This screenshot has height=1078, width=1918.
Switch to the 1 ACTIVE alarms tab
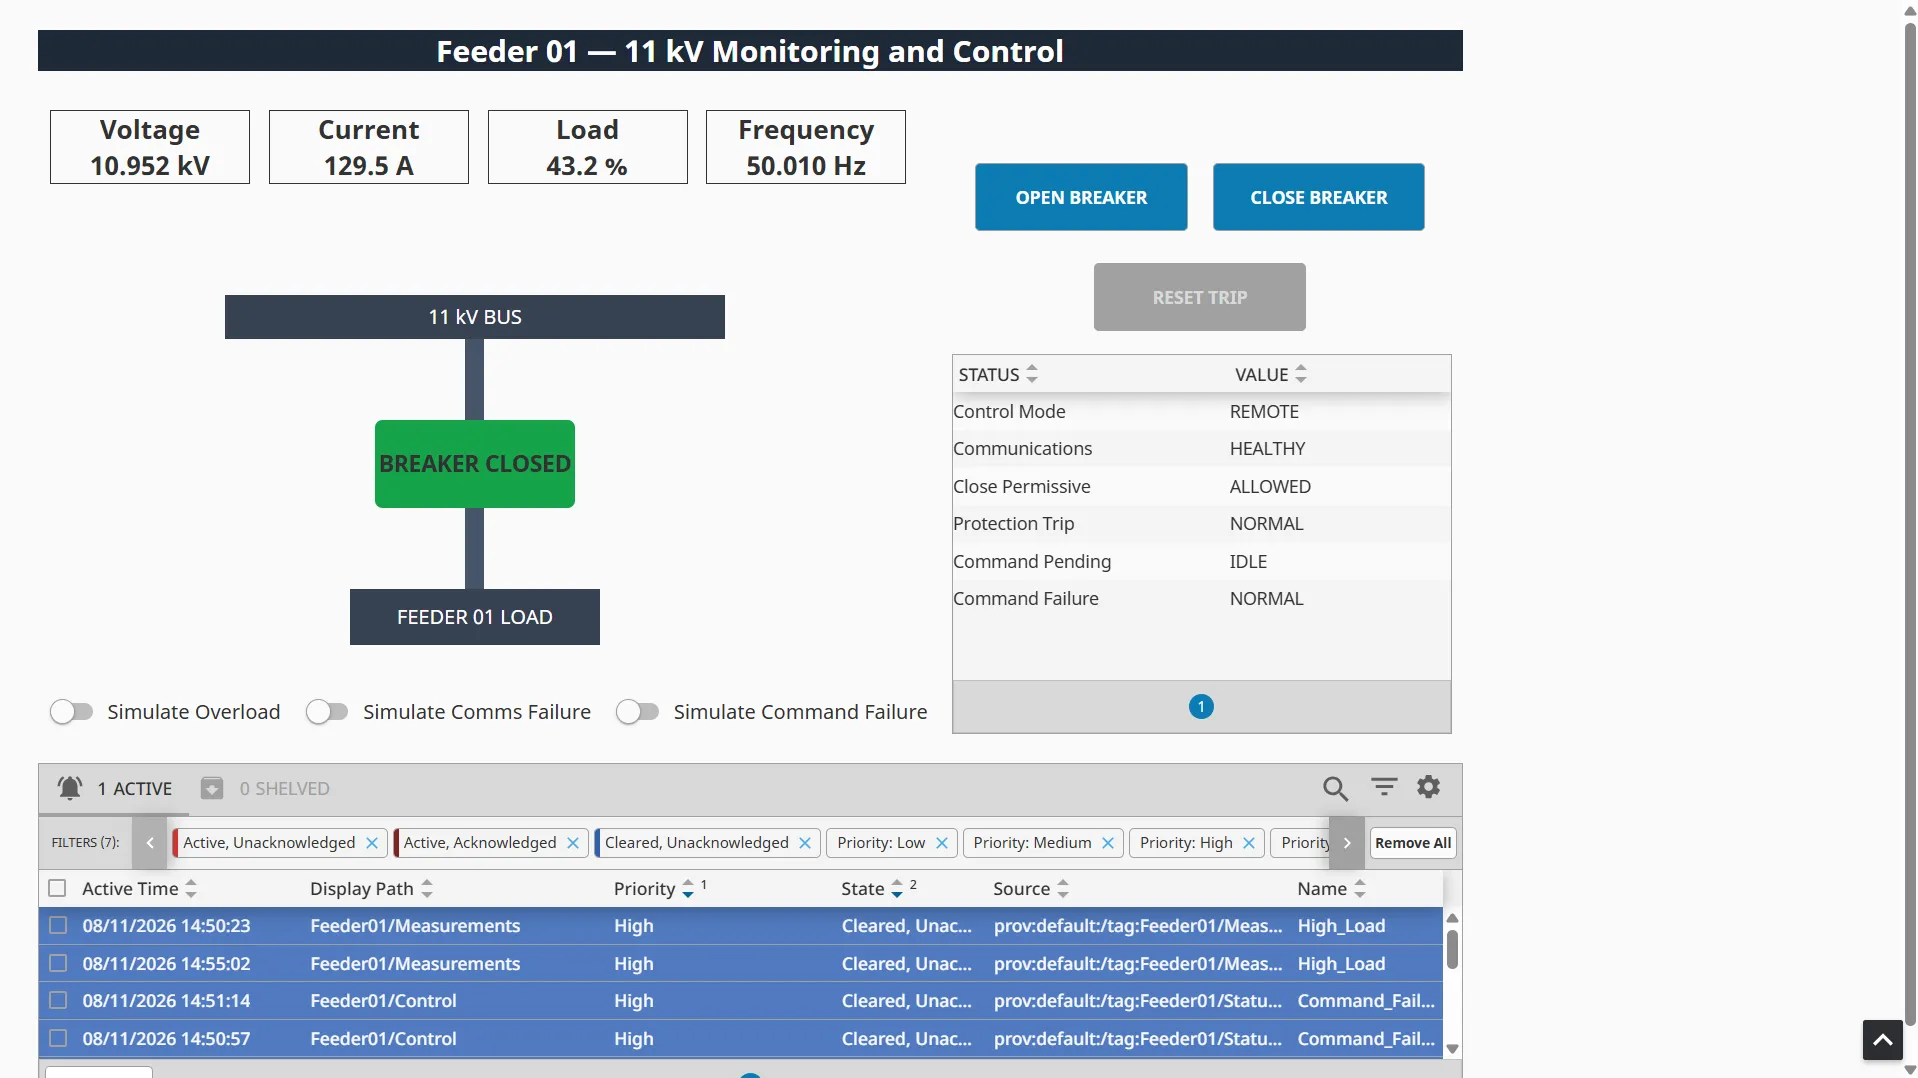(114, 789)
